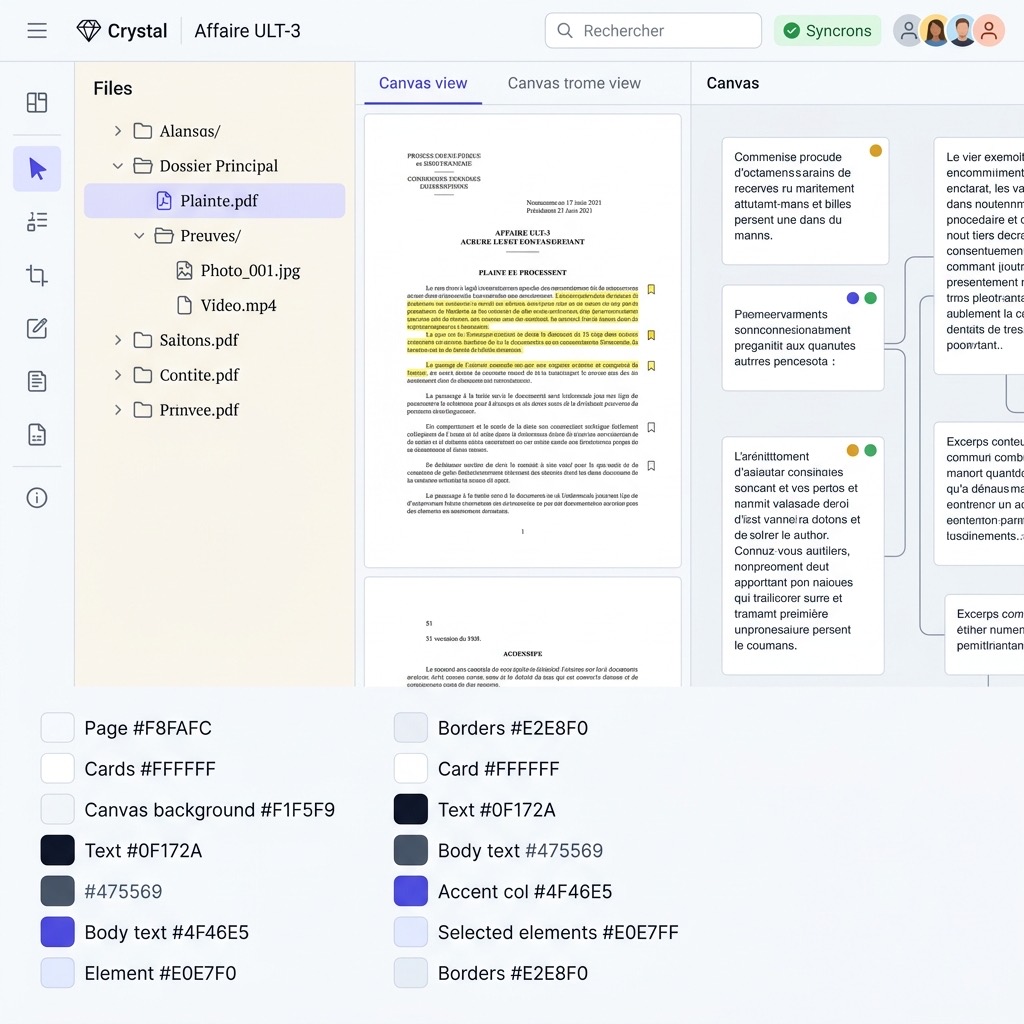Open Photo_001.jpg in file tree
This screenshot has width=1024, height=1024.
(x=249, y=271)
